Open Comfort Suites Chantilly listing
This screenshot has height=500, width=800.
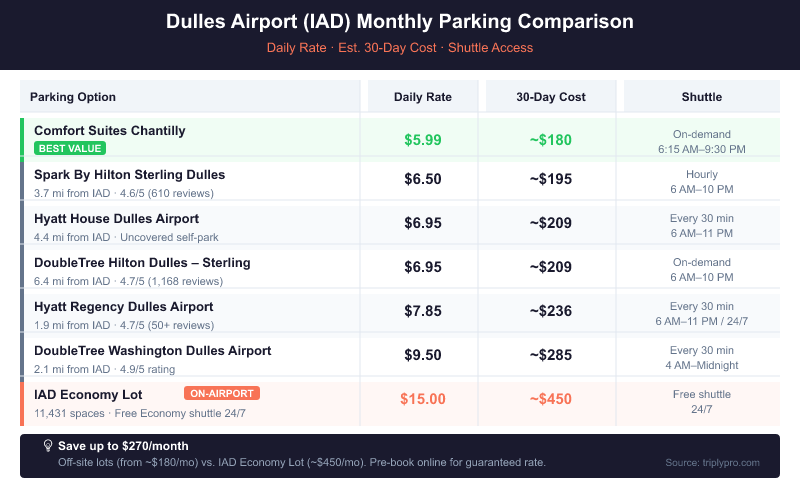[x=110, y=131]
